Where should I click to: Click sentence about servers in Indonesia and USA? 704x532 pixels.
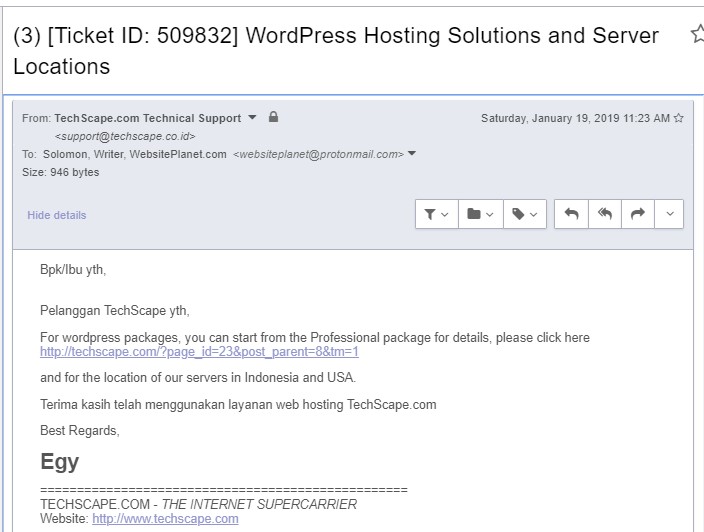tap(198, 378)
